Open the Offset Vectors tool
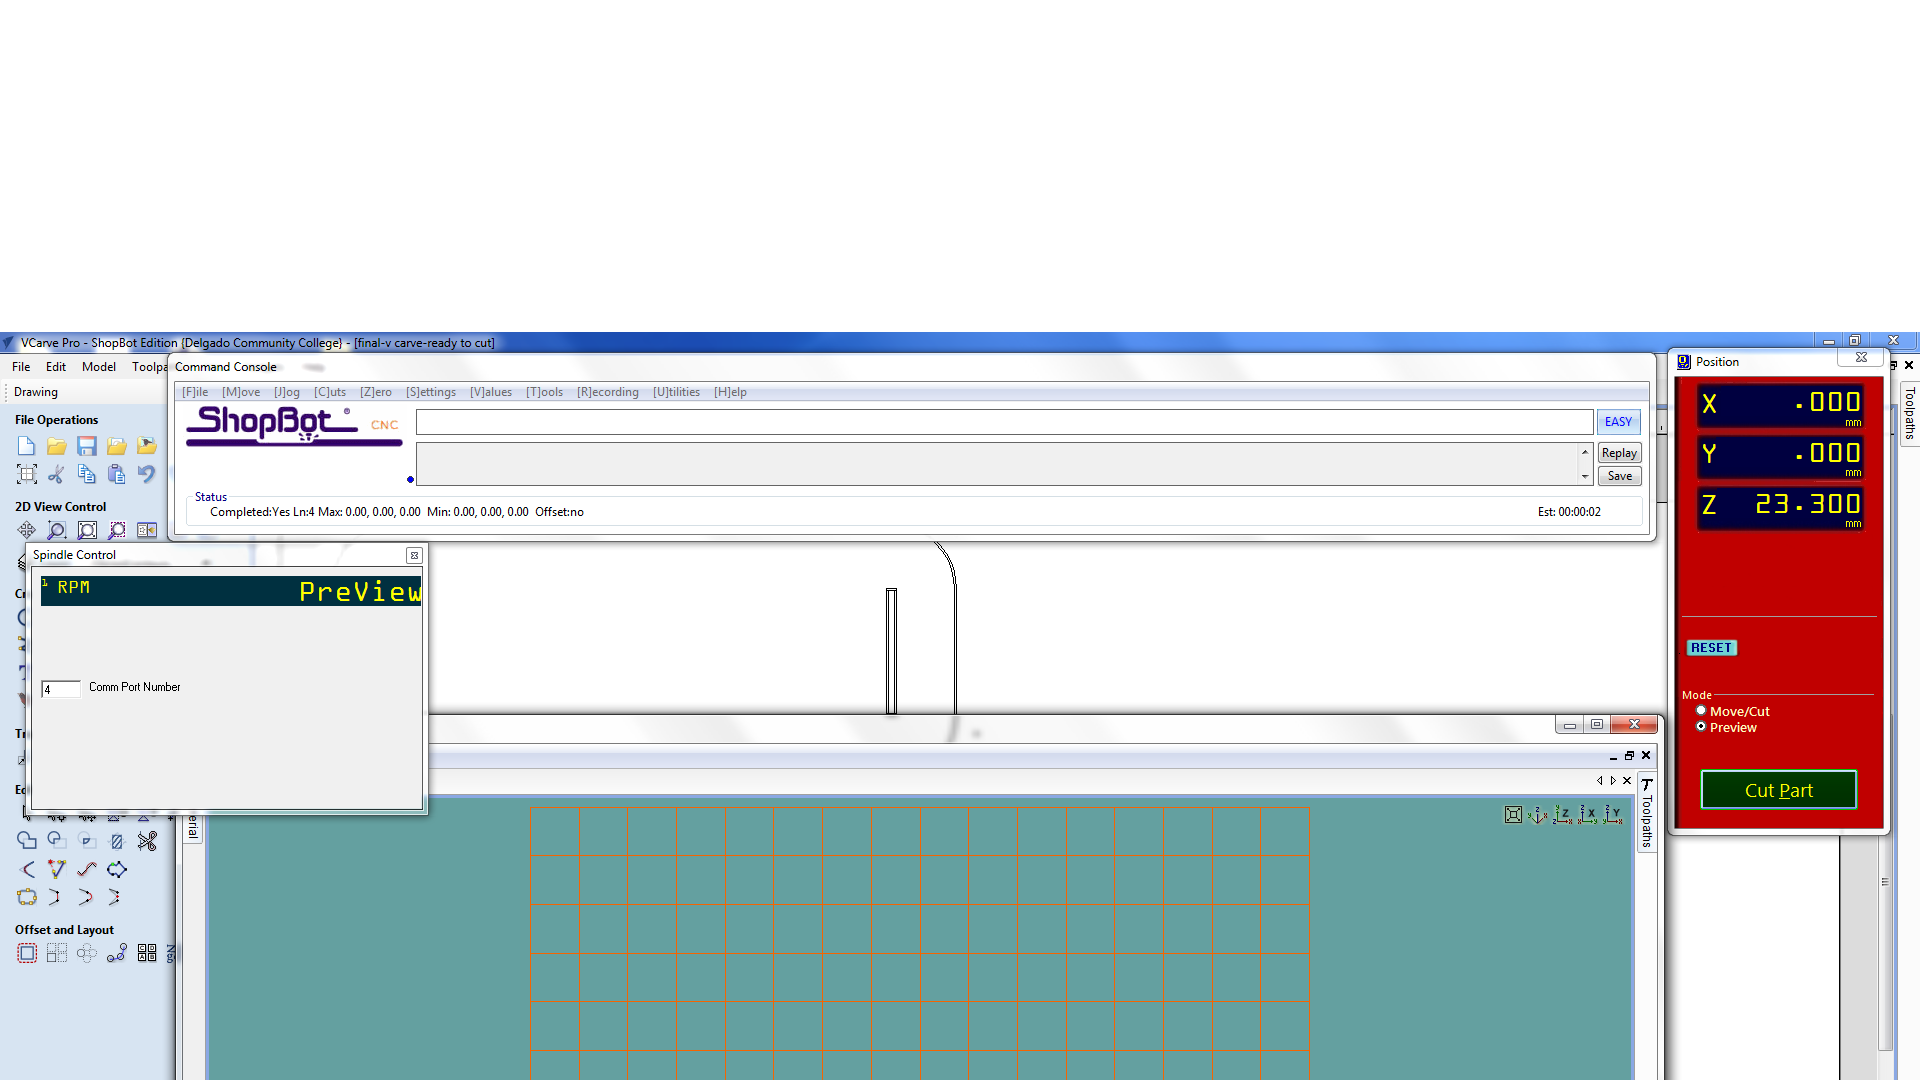Image resolution: width=1920 pixels, height=1080 pixels. pos(27,953)
